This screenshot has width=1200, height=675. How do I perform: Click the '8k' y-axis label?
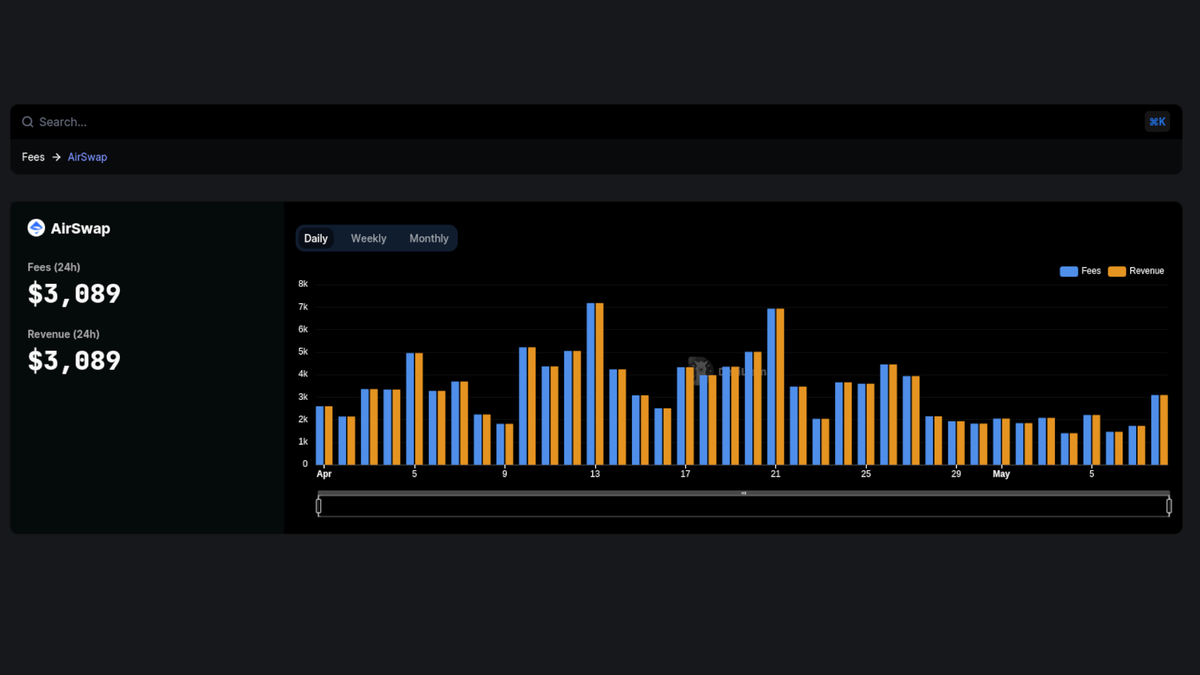point(303,284)
